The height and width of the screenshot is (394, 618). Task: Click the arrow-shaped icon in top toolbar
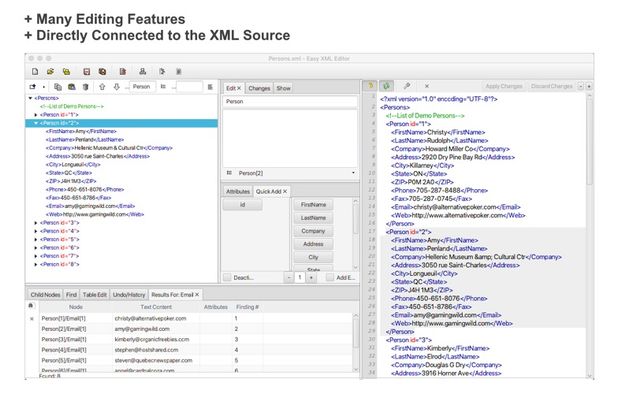(162, 72)
